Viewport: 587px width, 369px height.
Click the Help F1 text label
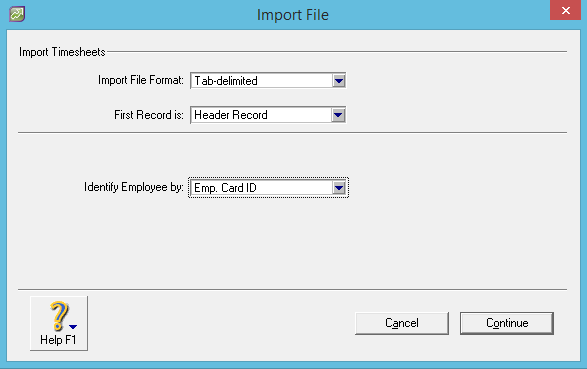click(x=58, y=340)
